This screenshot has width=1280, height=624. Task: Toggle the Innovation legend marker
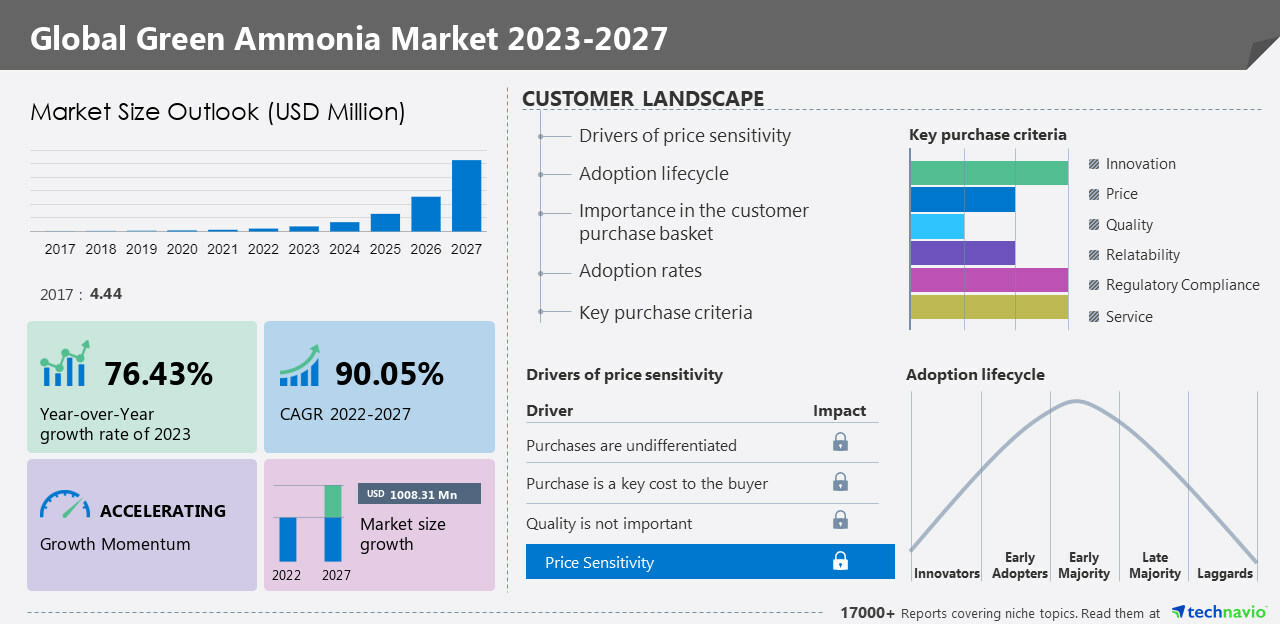[x=1094, y=164]
